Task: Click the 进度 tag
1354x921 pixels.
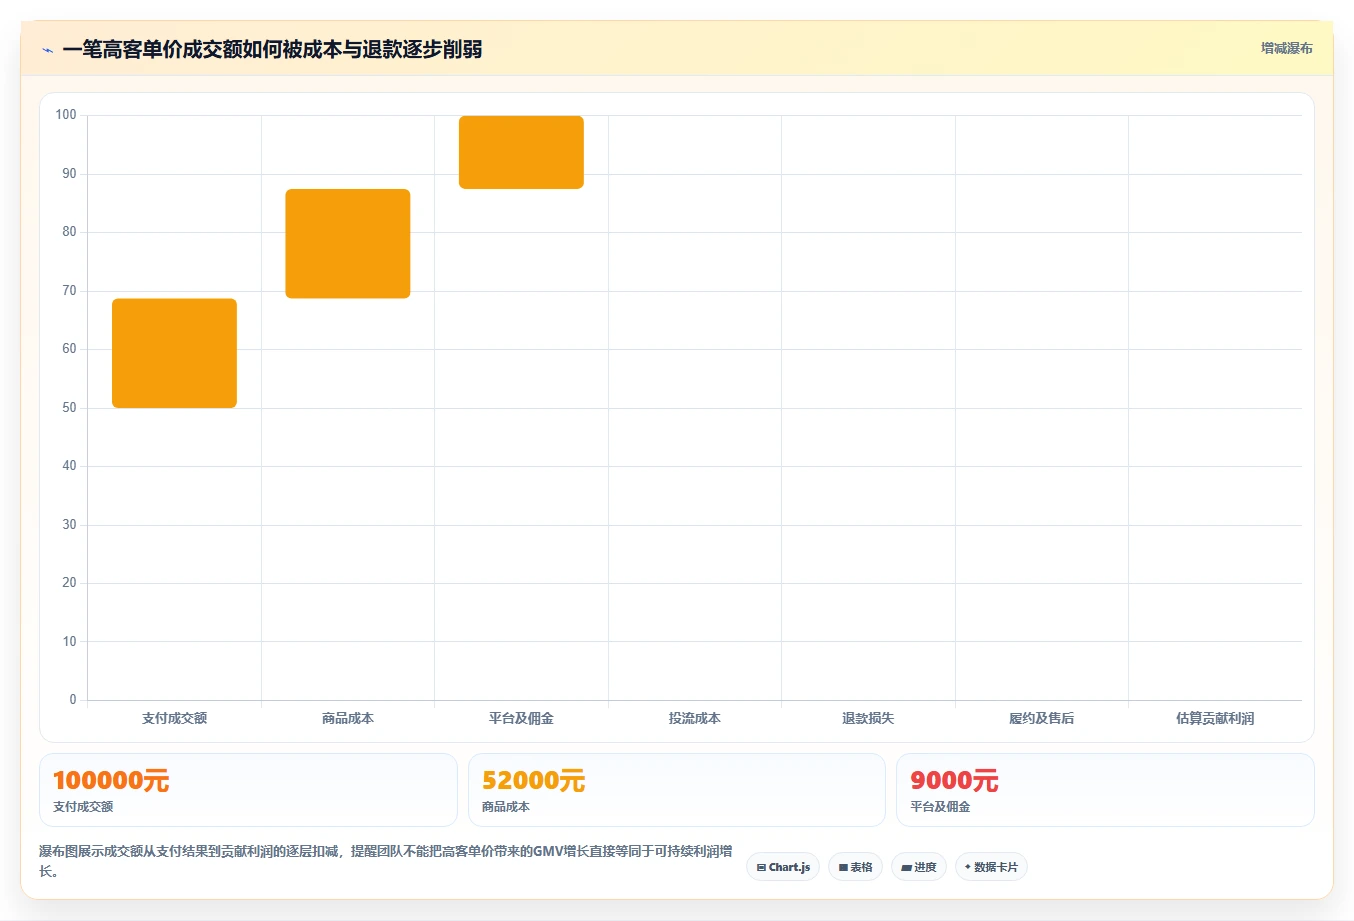Action: pos(919,867)
